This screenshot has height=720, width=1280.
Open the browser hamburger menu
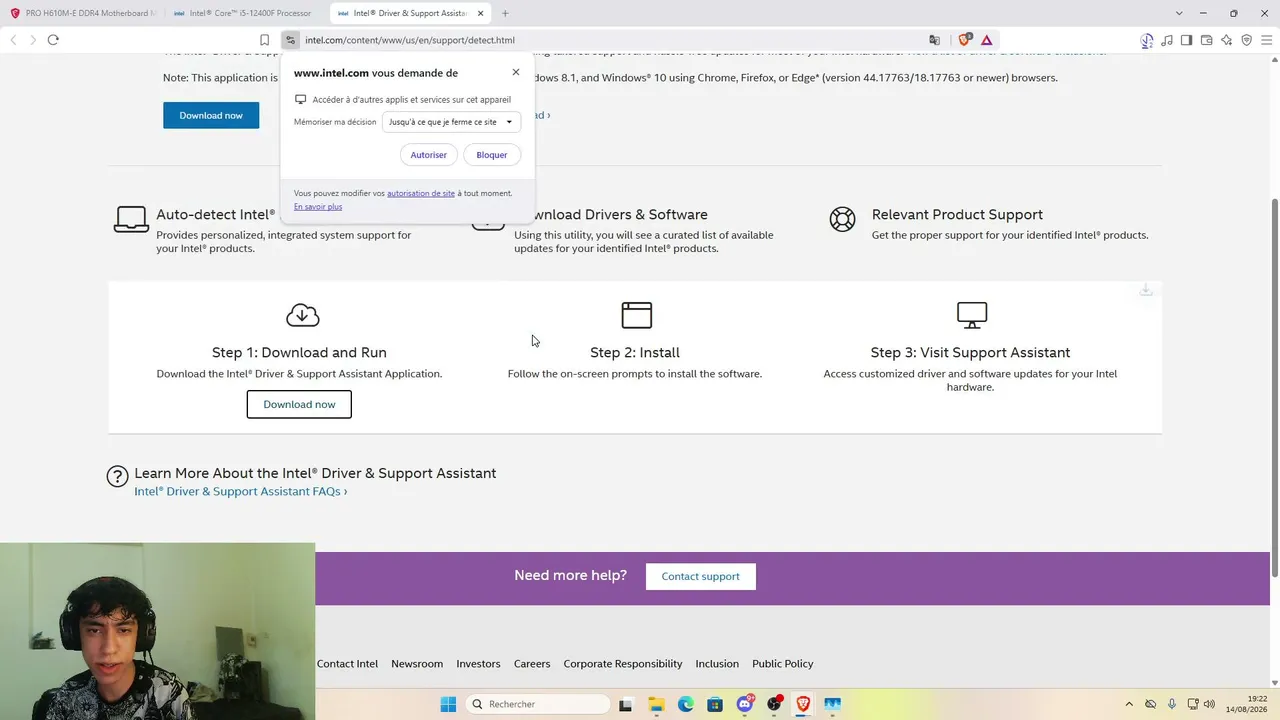coord(1267,40)
